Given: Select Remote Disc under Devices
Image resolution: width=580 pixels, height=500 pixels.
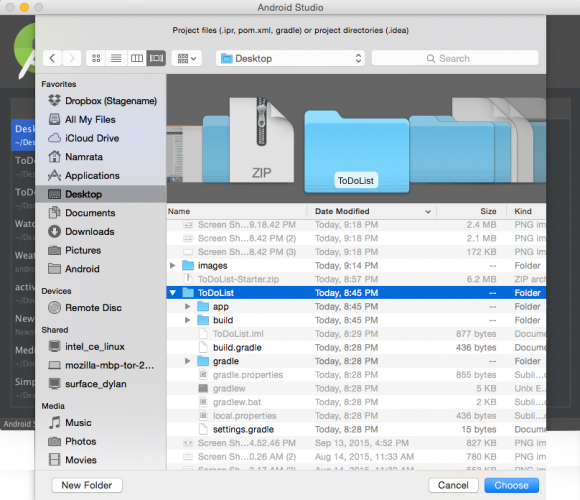Looking at the screenshot, I should coord(101,308).
